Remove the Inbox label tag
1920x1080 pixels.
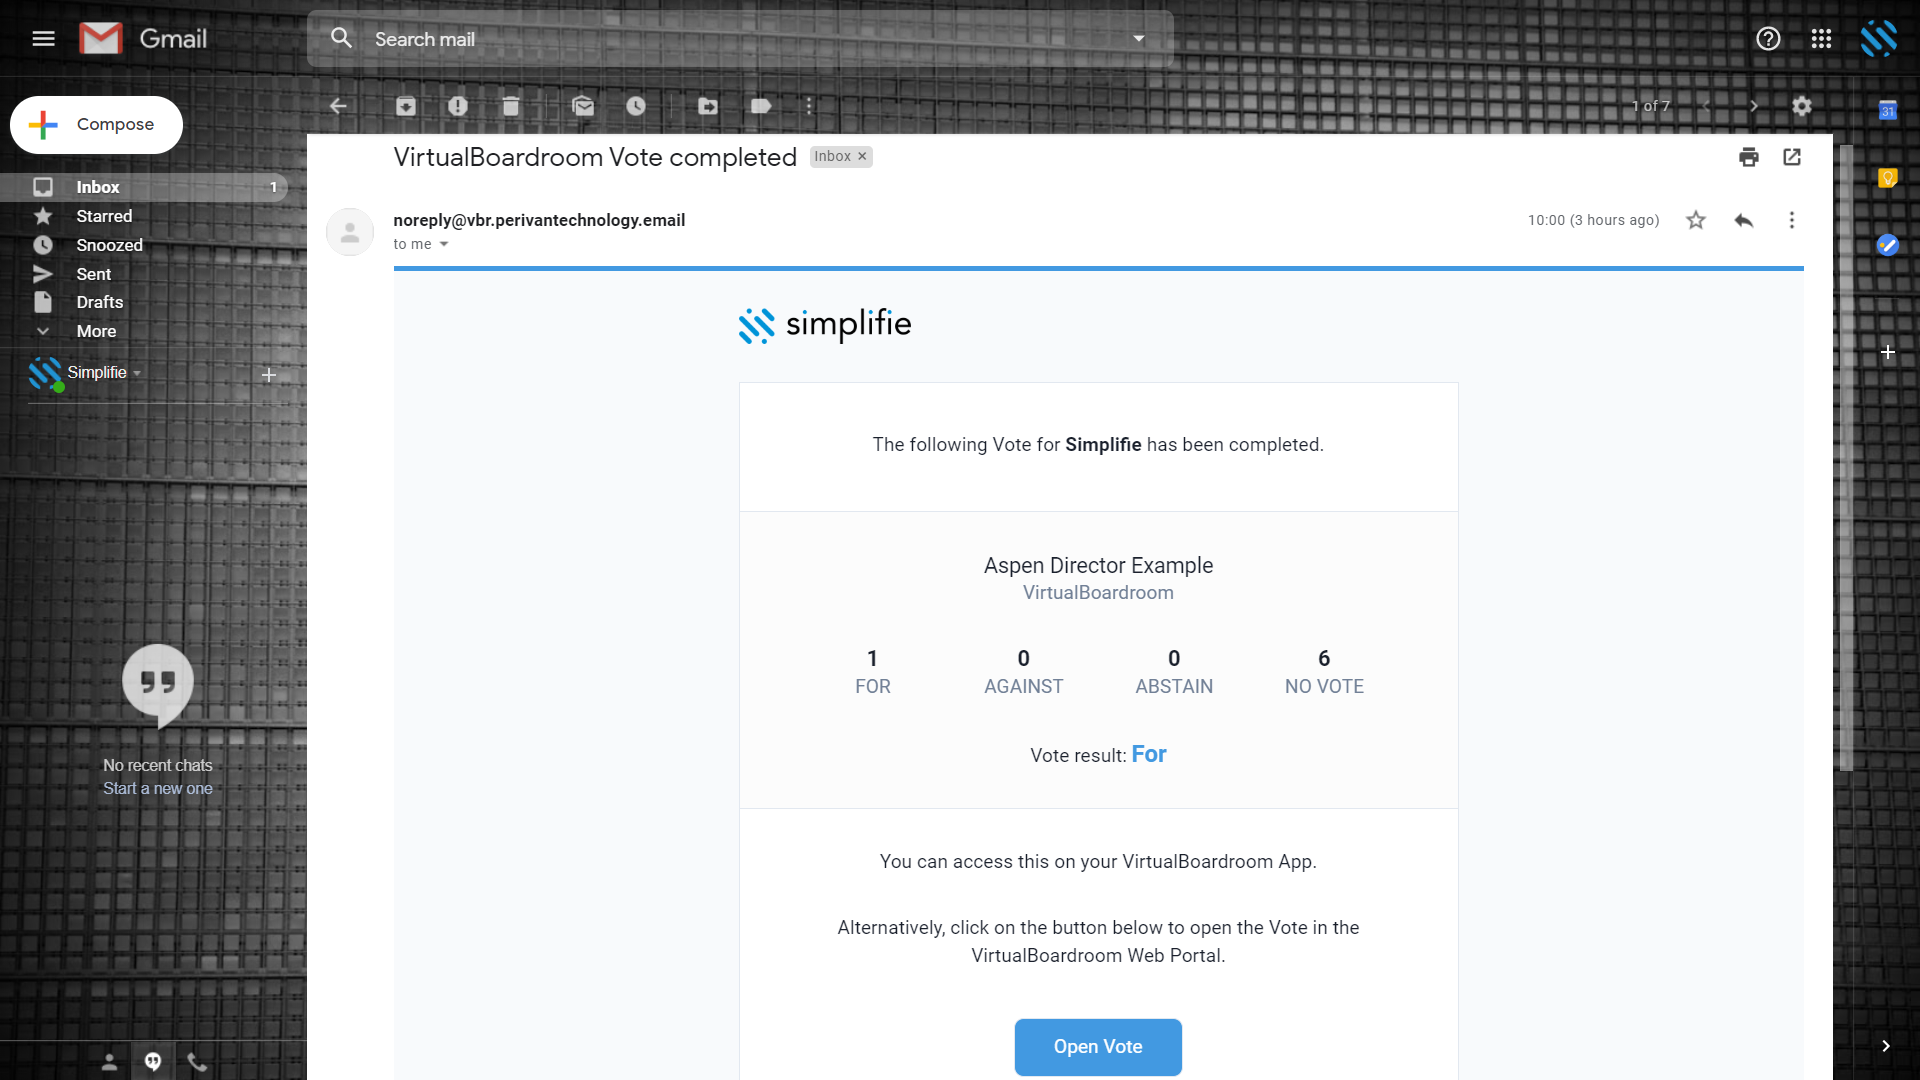point(862,157)
